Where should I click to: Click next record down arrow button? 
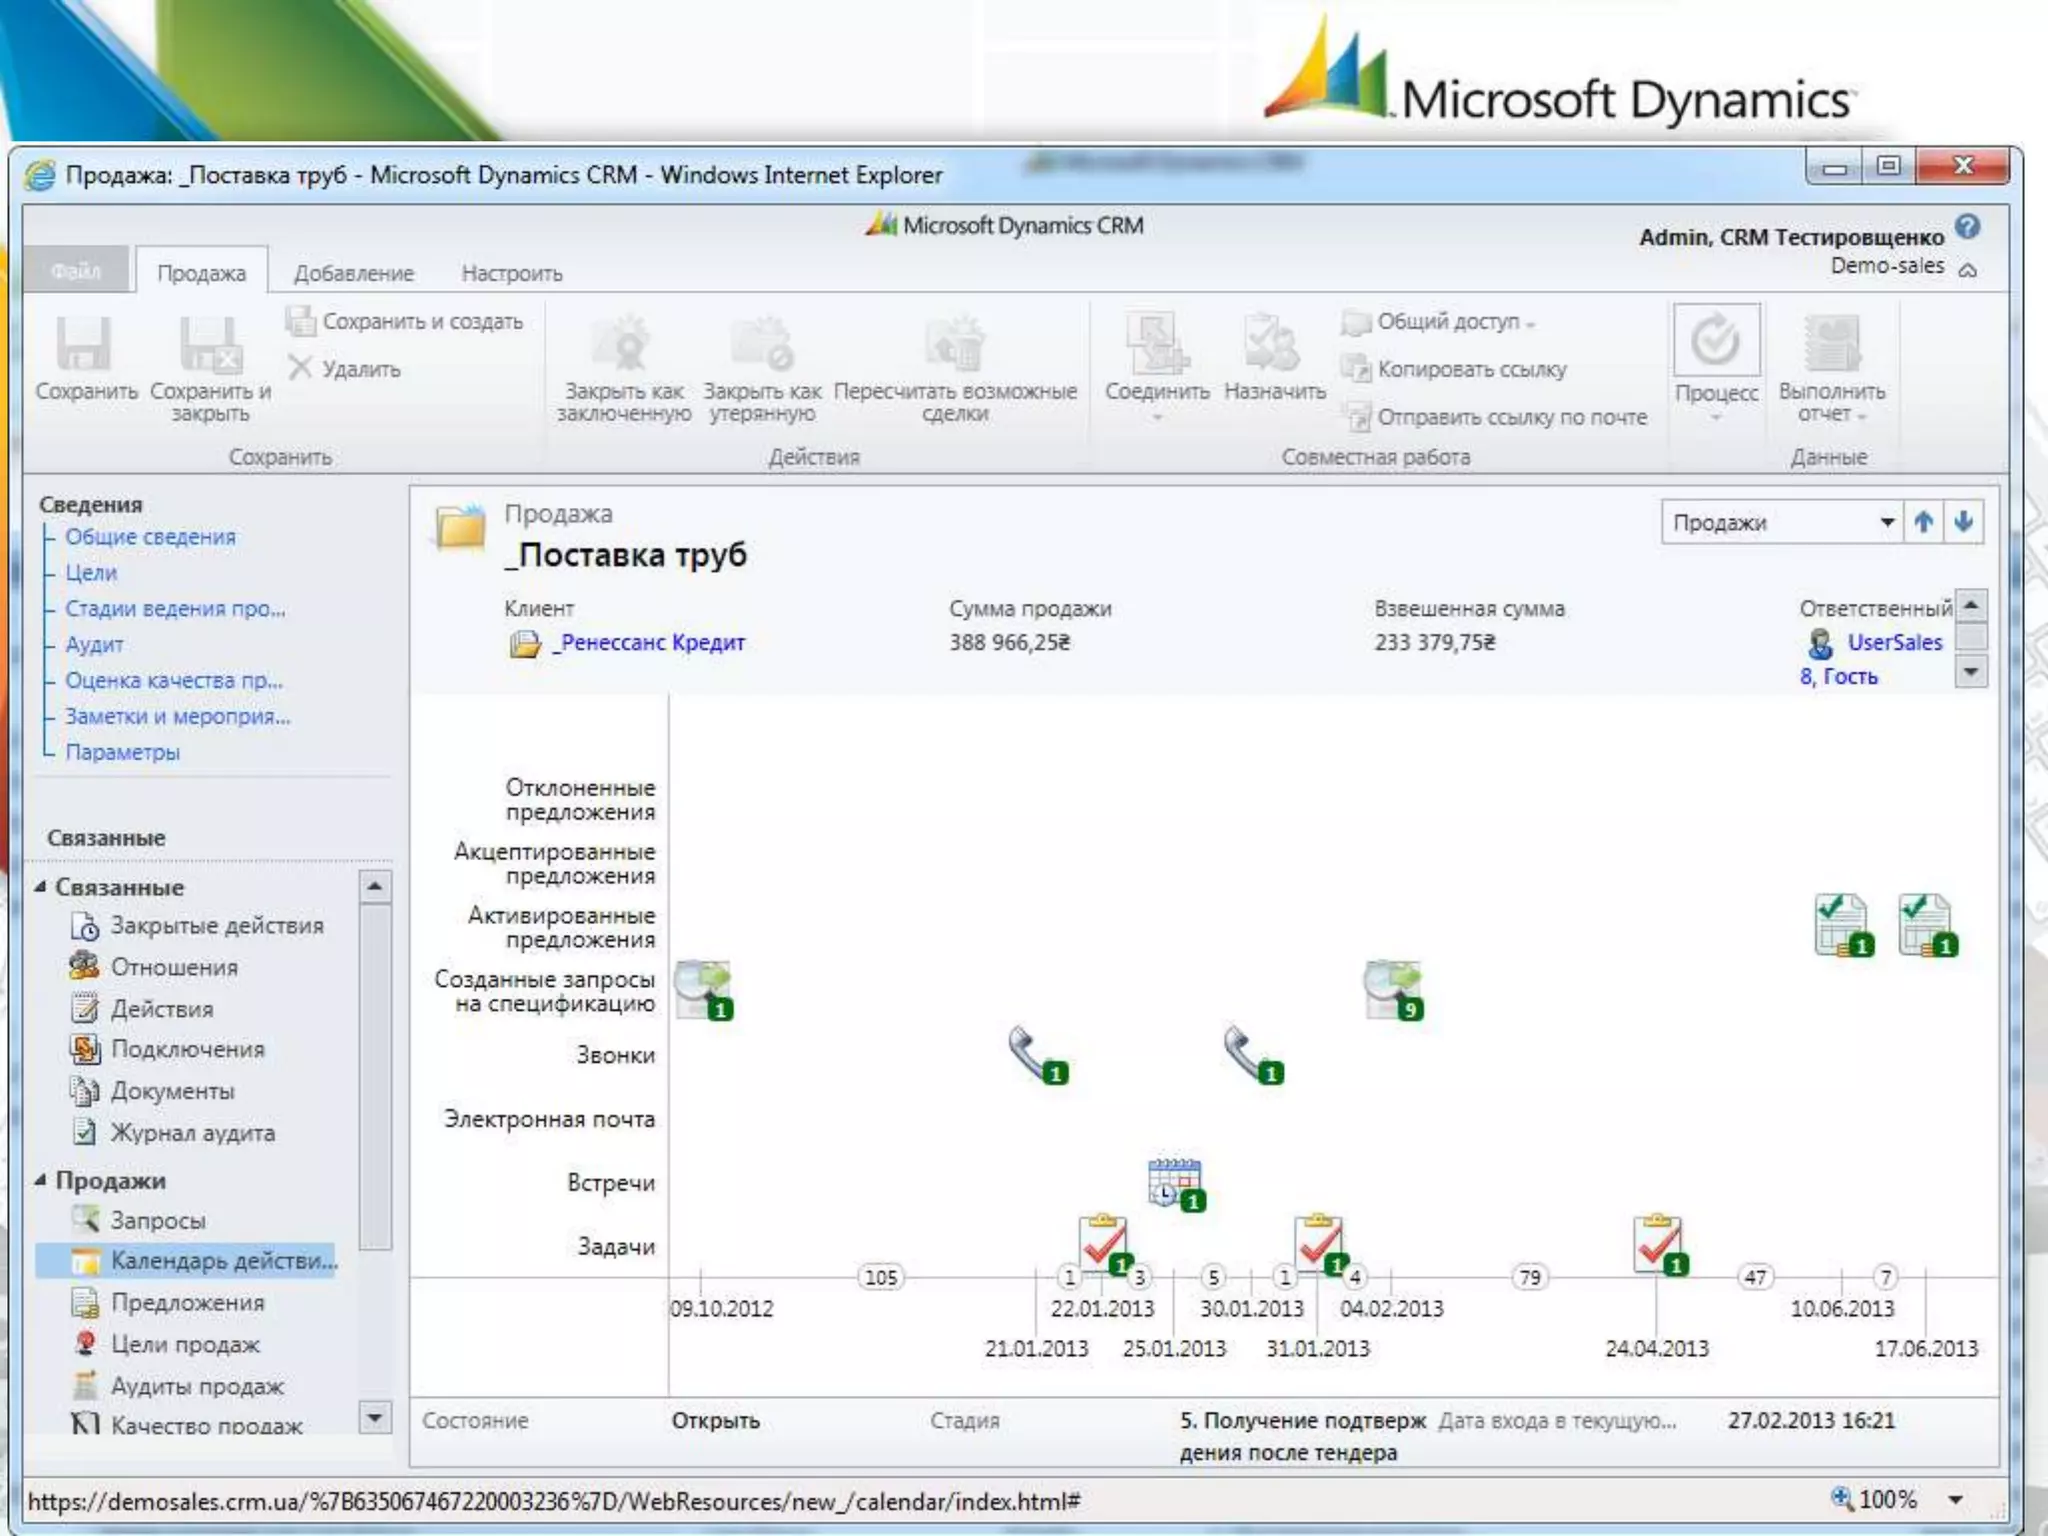1963,522
